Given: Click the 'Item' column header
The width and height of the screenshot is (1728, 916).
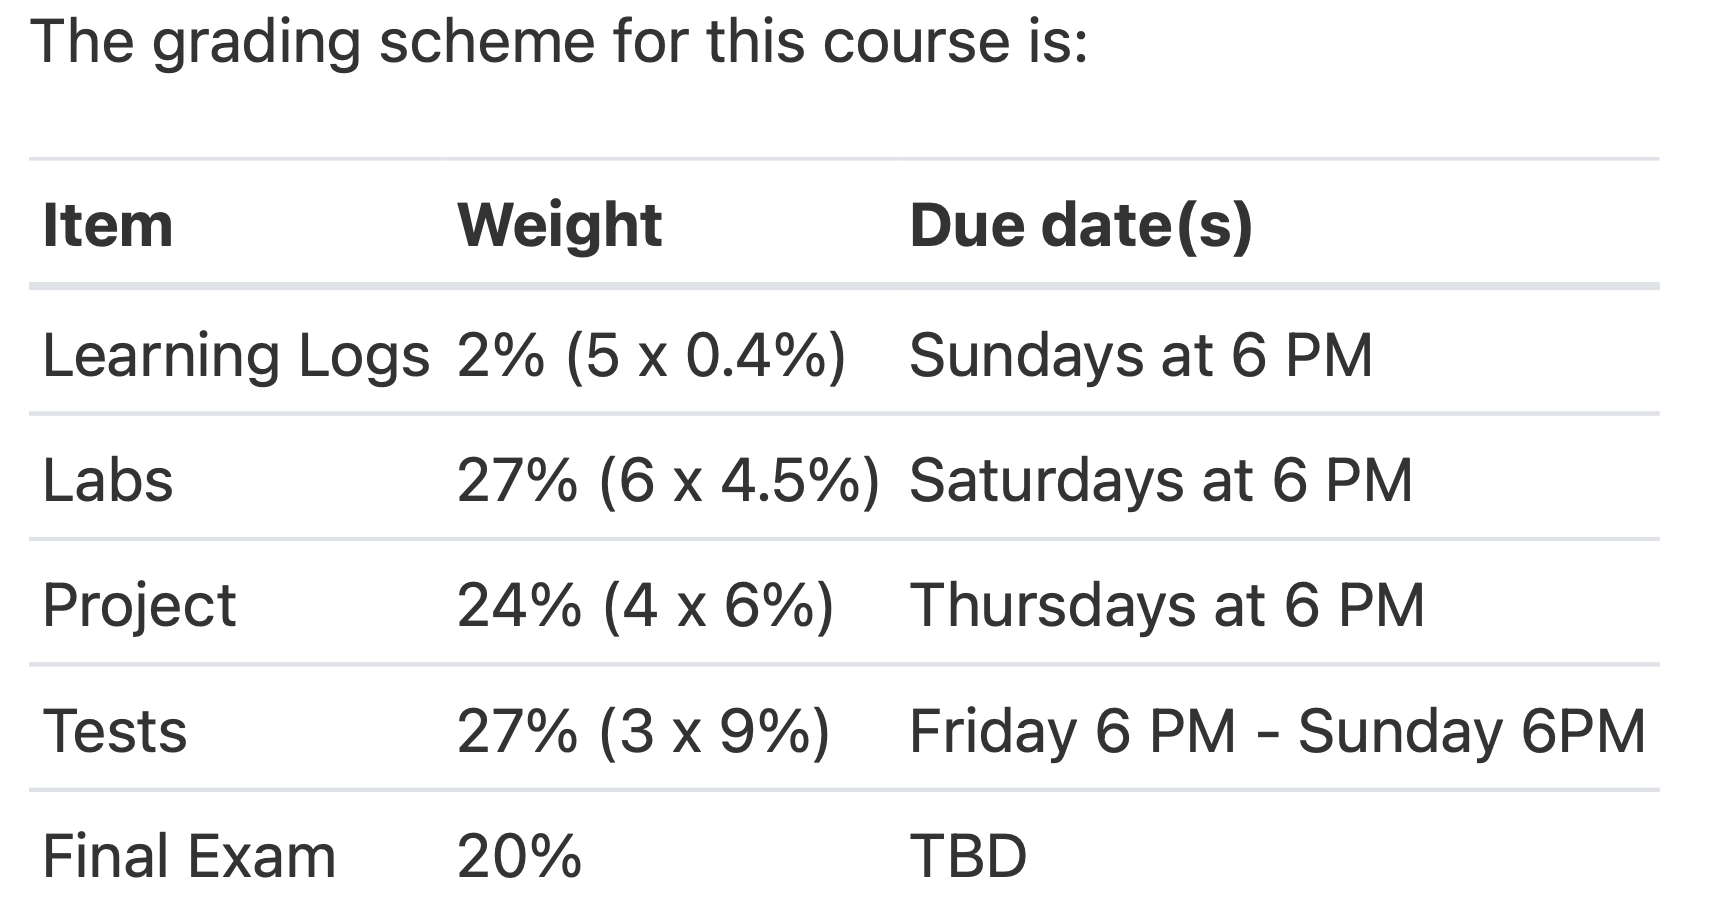Looking at the screenshot, I should [x=108, y=225].
